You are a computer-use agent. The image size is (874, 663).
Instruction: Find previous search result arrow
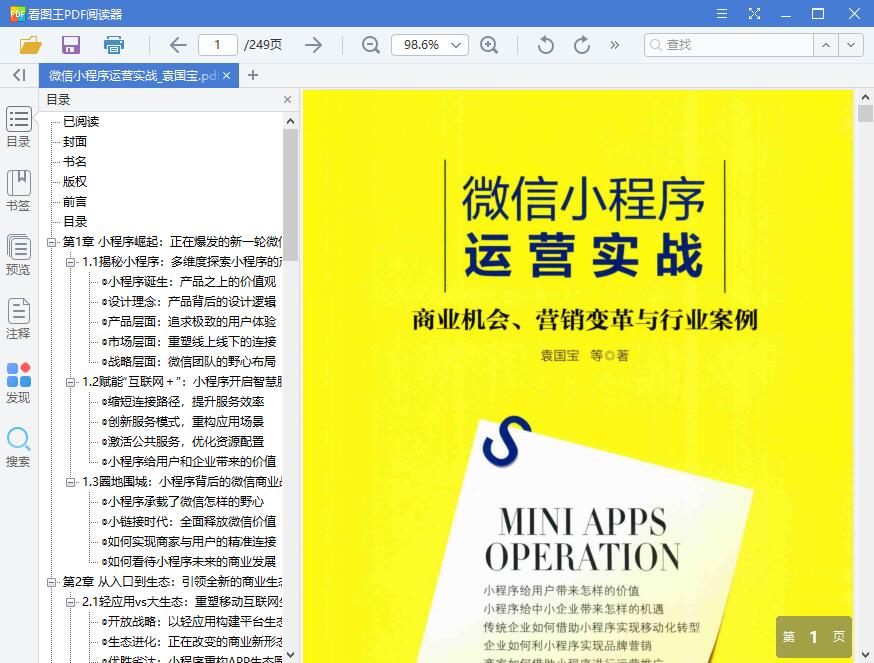tap(826, 45)
